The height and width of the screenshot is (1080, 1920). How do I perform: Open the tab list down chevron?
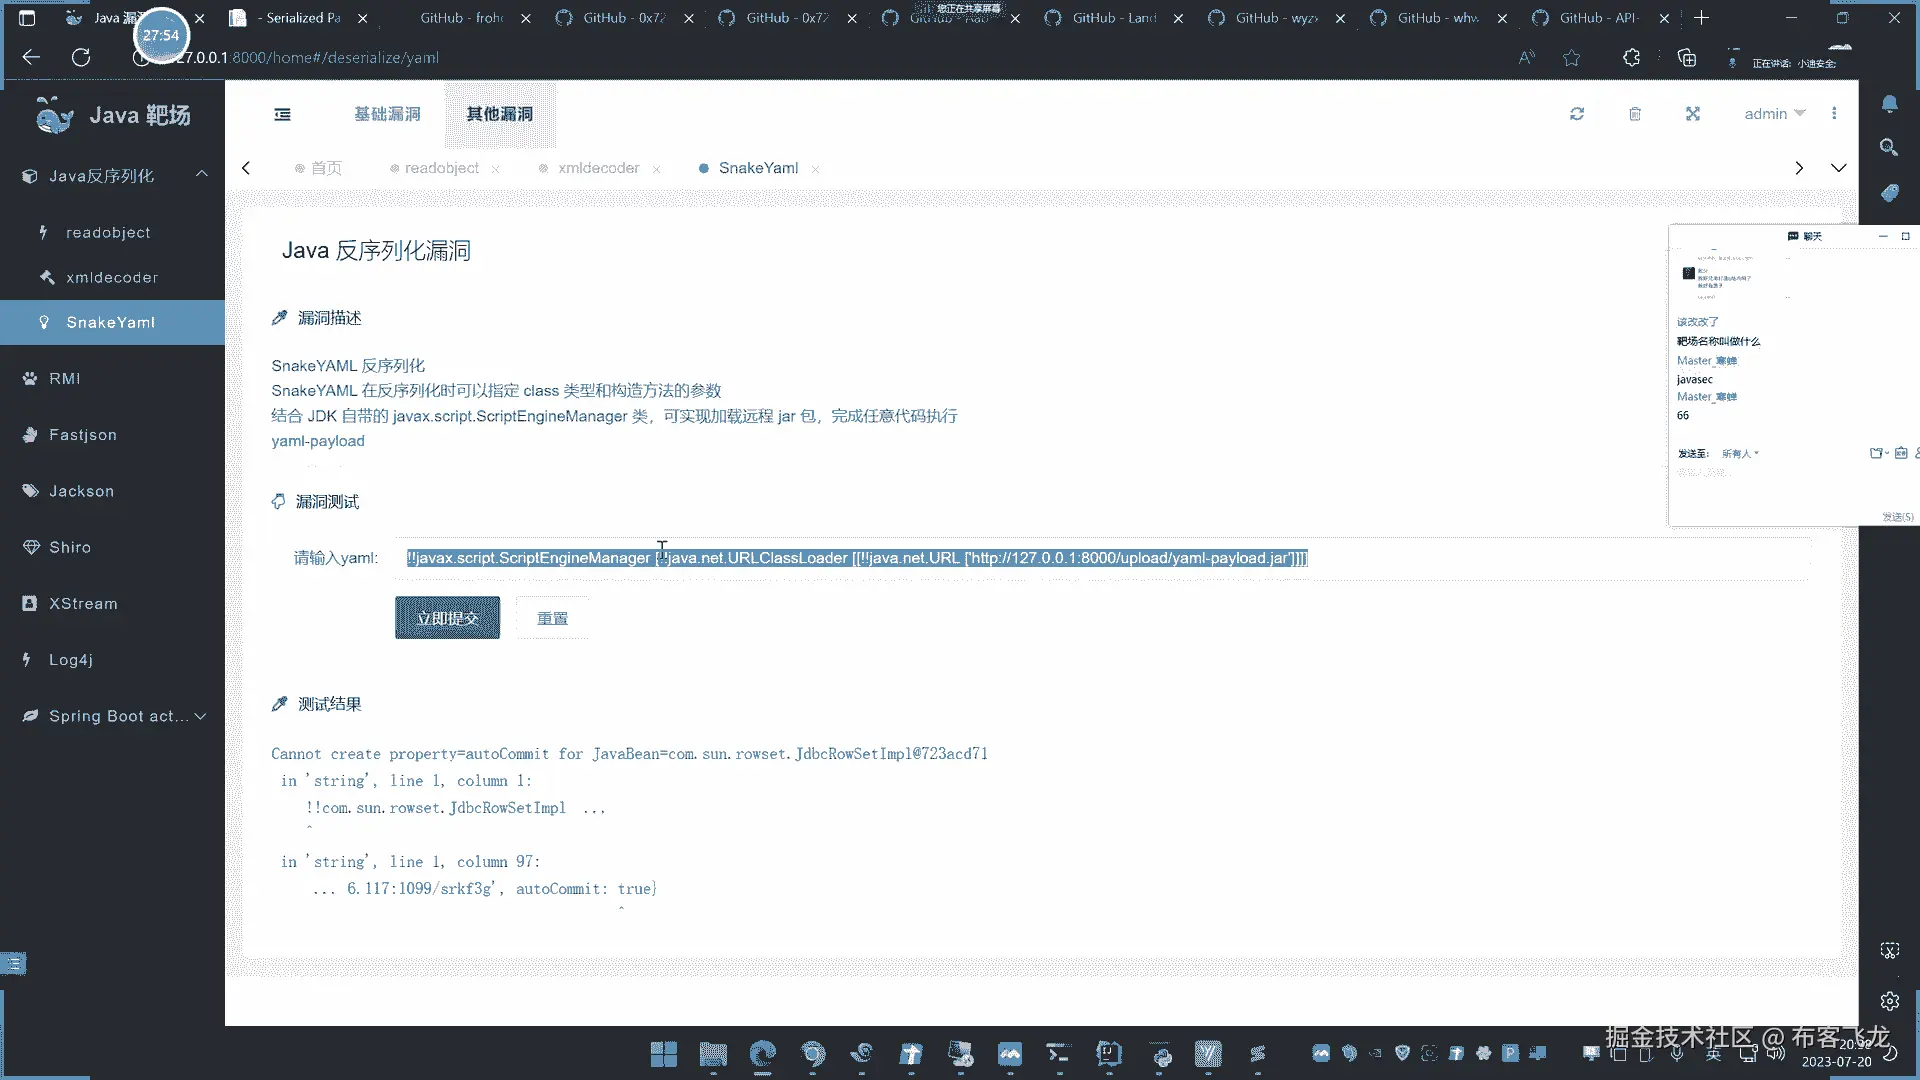1838,168
